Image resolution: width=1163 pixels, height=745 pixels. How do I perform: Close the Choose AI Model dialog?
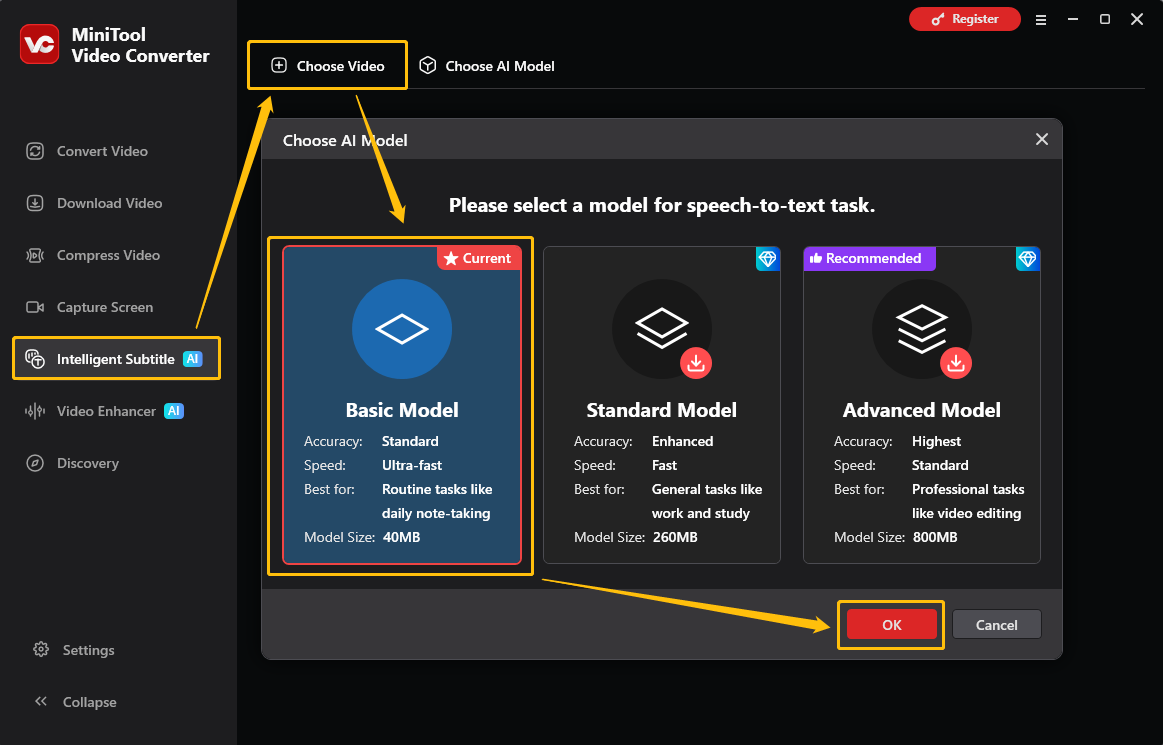(1041, 140)
